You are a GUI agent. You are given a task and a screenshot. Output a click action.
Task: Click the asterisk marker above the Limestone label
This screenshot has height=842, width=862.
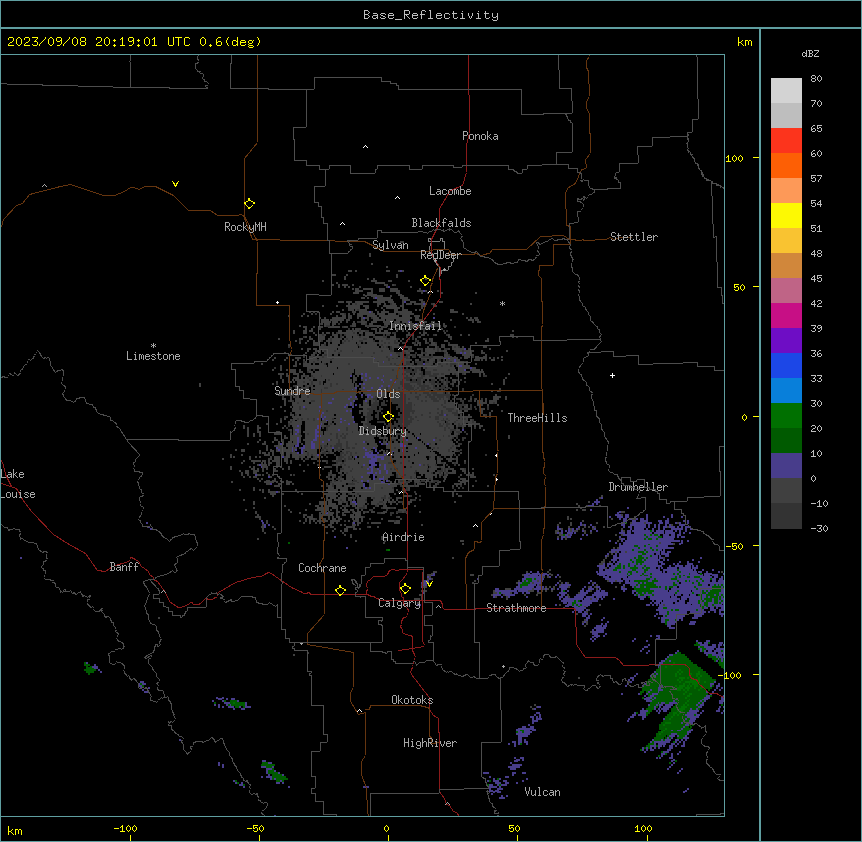pyautogui.click(x=153, y=345)
